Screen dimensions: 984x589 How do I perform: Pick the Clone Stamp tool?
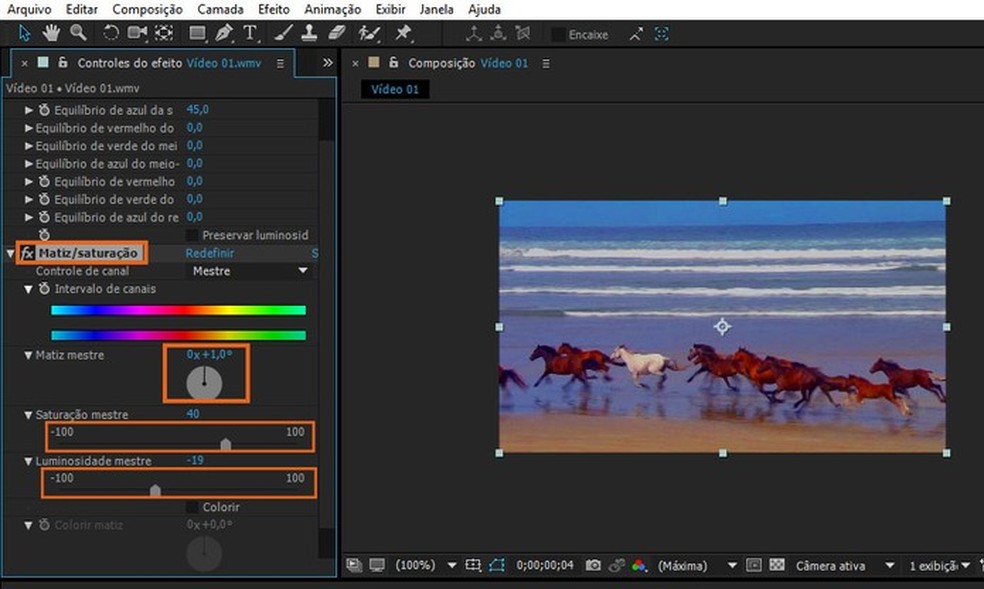click(309, 33)
